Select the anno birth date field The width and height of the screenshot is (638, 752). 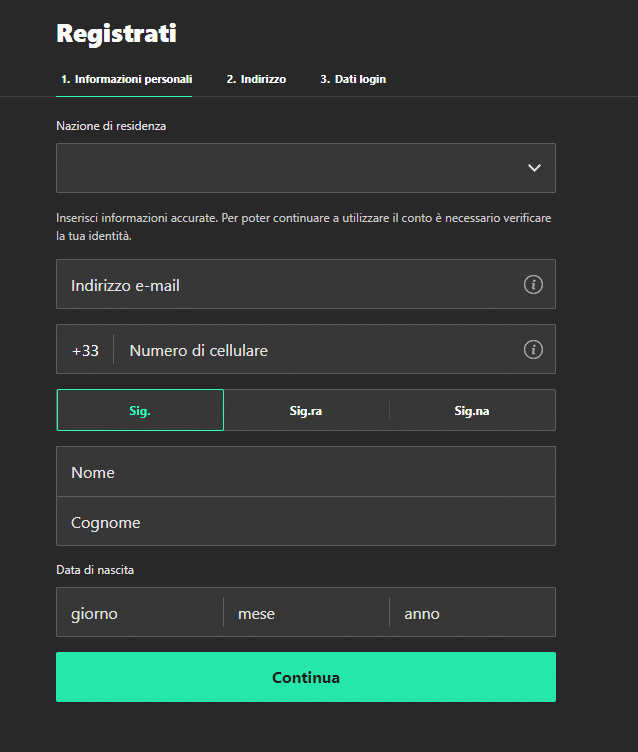(473, 612)
